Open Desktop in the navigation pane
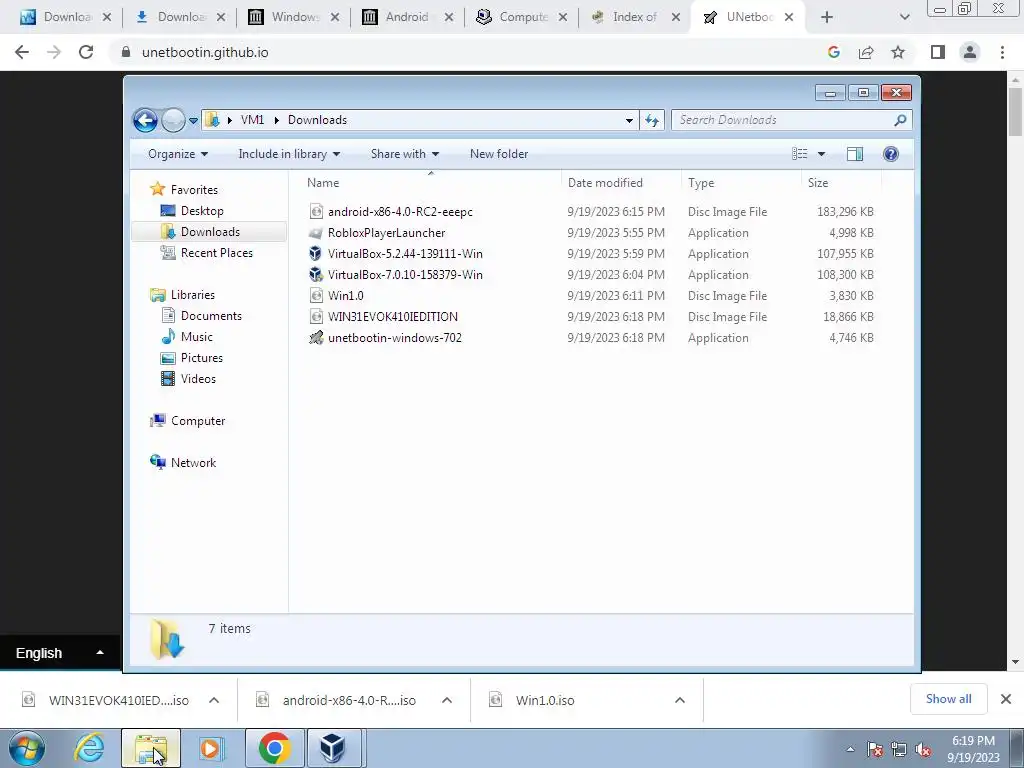This screenshot has width=1024, height=768. (x=202, y=210)
